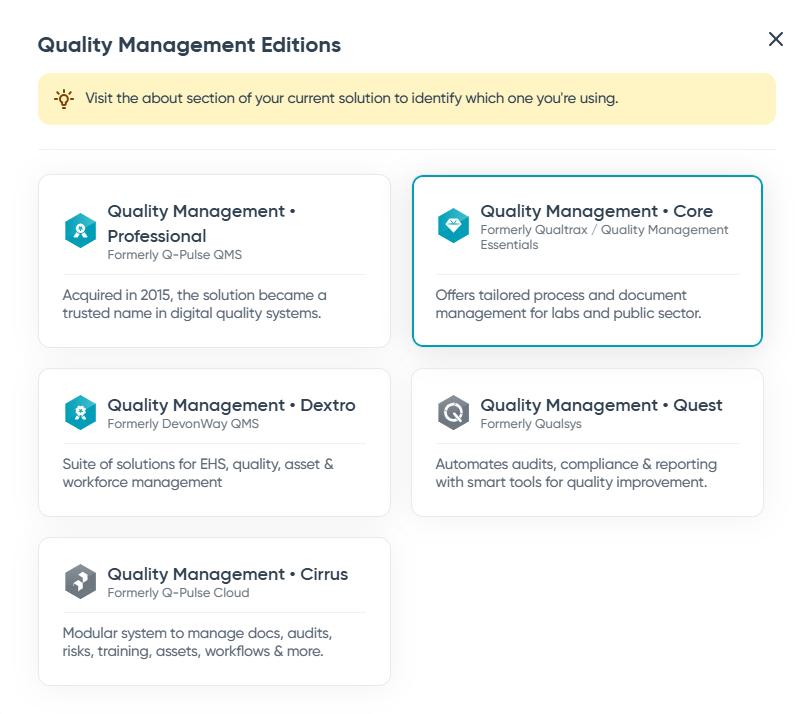Select Quality Management • Quest title
Screen dimensions: 811x714
click(601, 405)
